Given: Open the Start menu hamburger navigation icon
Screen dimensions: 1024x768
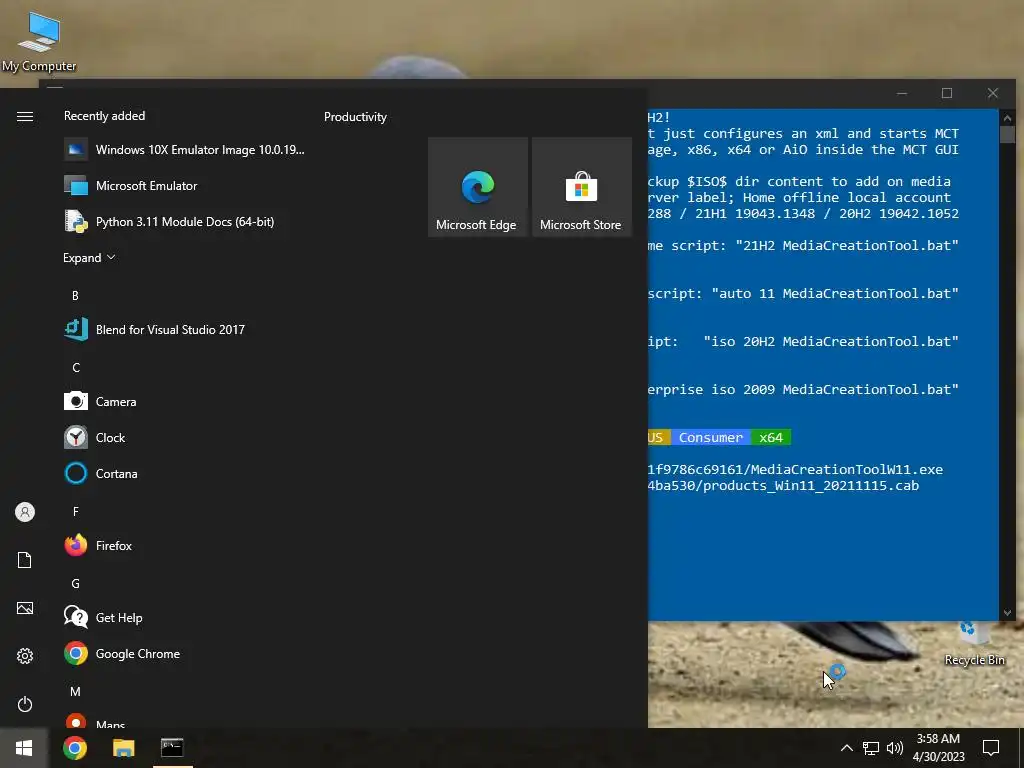Looking at the screenshot, I should 25,116.
